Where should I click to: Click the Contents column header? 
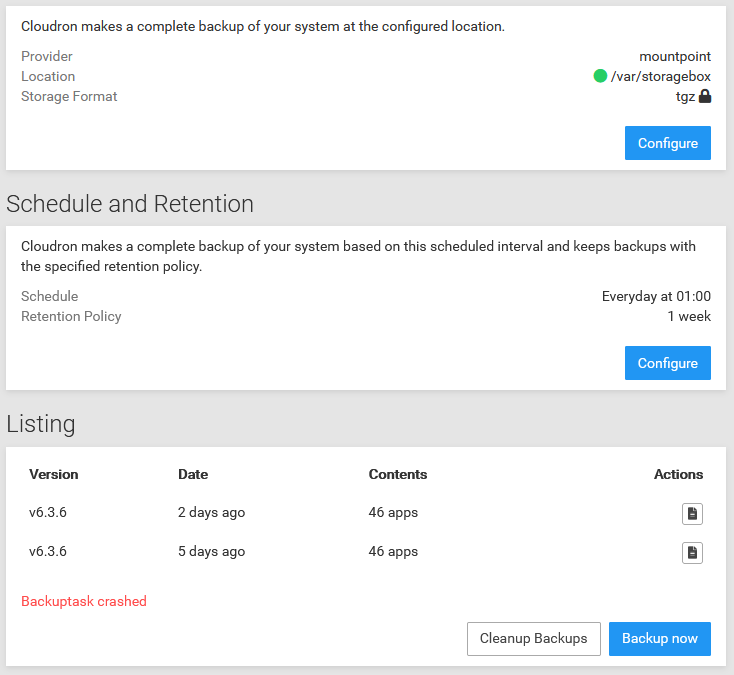(398, 474)
